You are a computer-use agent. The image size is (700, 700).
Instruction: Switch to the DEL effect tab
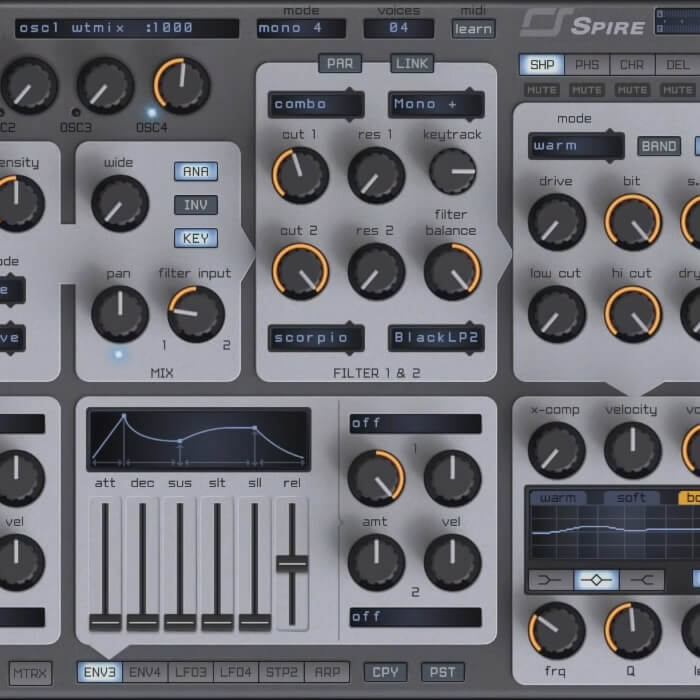click(x=678, y=65)
